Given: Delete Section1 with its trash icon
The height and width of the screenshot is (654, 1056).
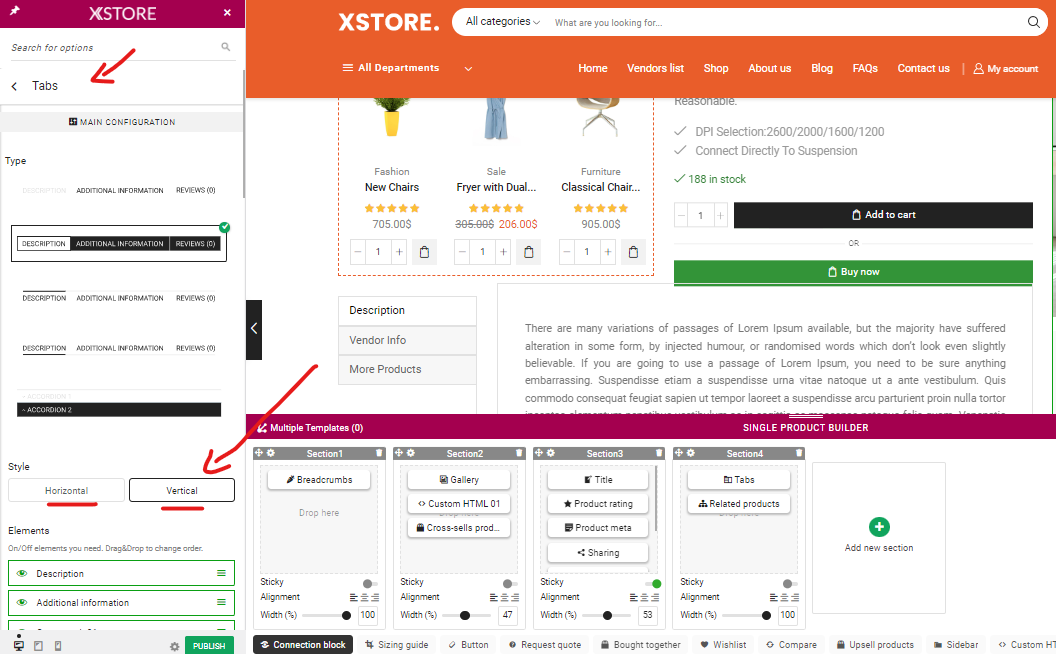Looking at the screenshot, I should pyautogui.click(x=379, y=453).
